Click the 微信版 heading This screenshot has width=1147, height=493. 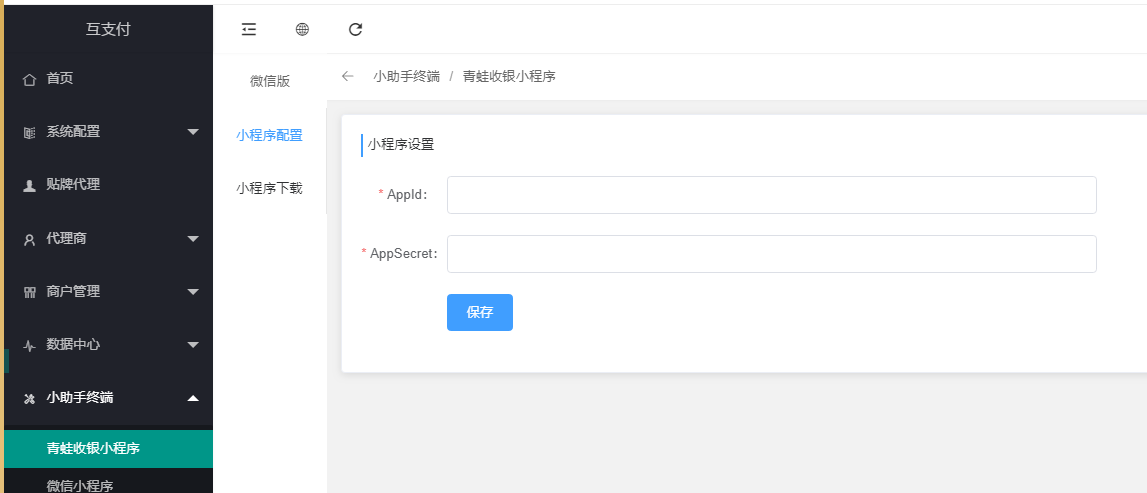pyautogui.click(x=270, y=81)
